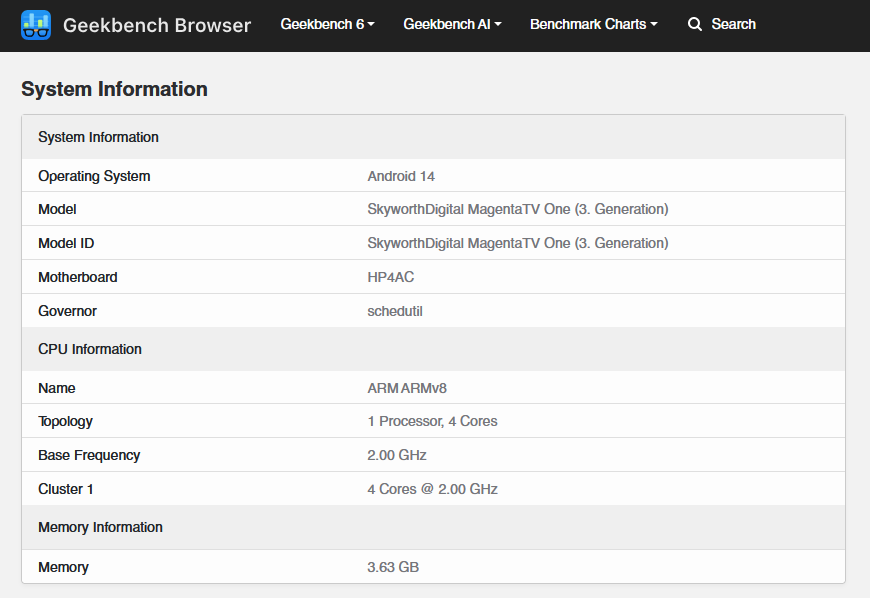Click the Governor value schedutil
This screenshot has height=598, width=870.
[x=395, y=311]
